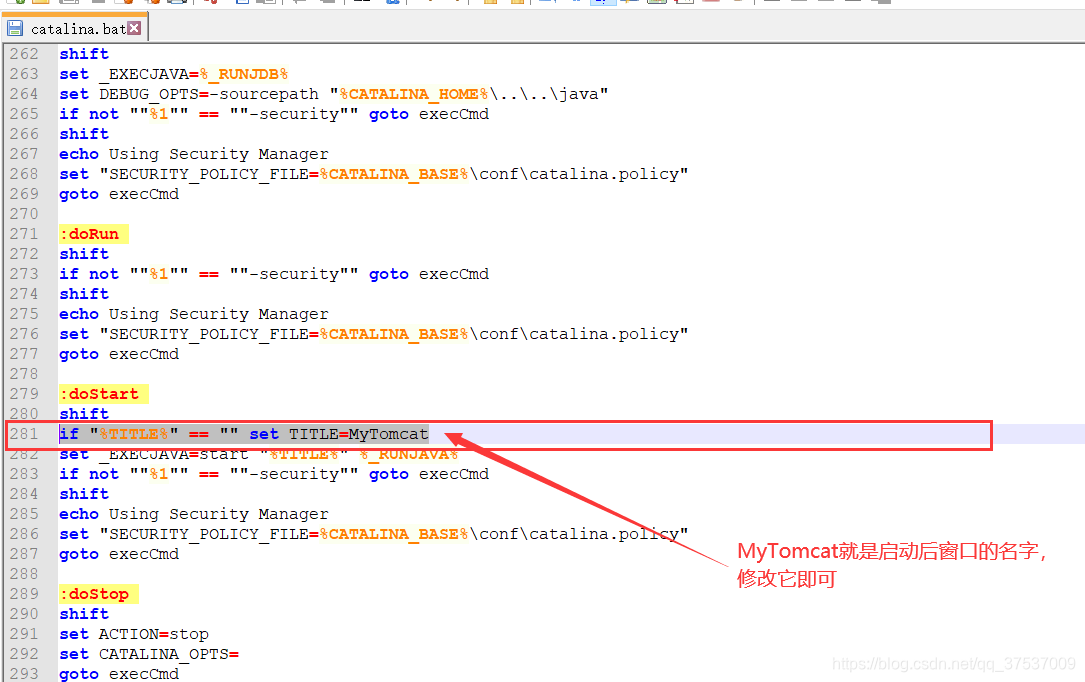Click the SECURITY_POLICY_FILE line 276
Viewport: 1085px width, 682px height.
pos(374,334)
